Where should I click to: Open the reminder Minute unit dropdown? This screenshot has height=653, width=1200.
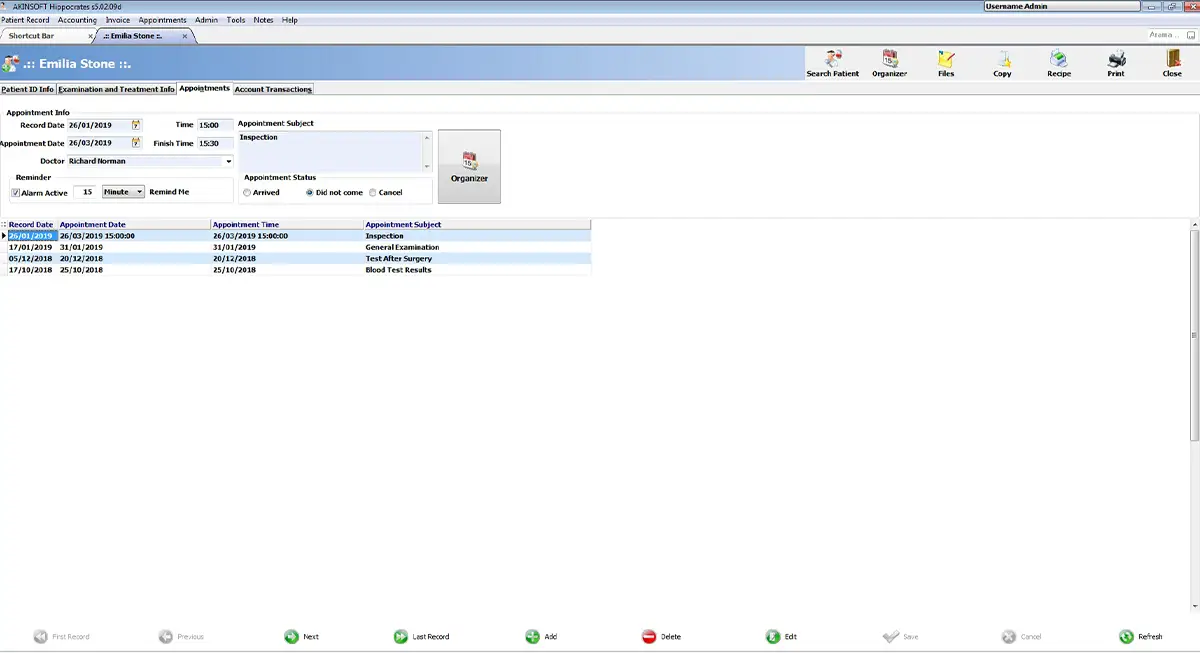(140, 191)
